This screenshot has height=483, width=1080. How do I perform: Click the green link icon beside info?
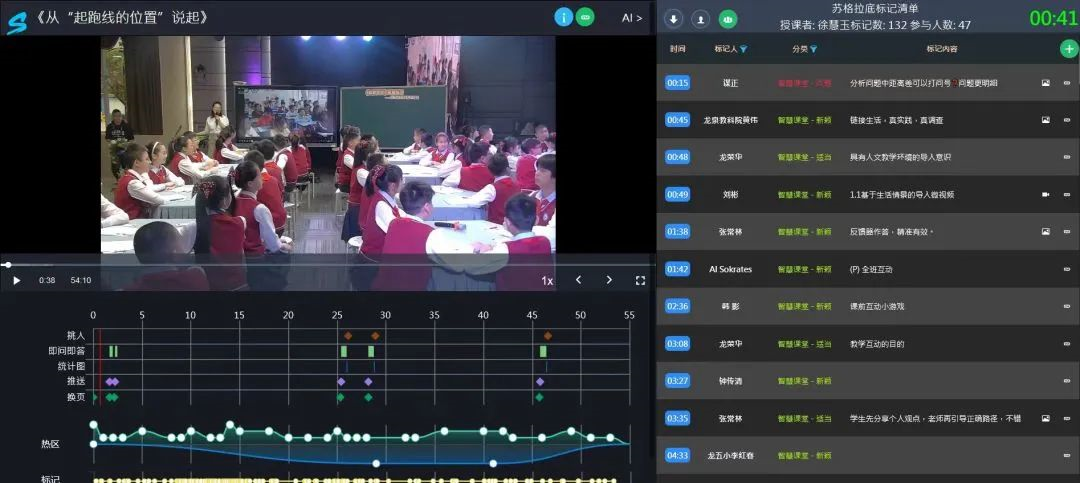[x=585, y=17]
